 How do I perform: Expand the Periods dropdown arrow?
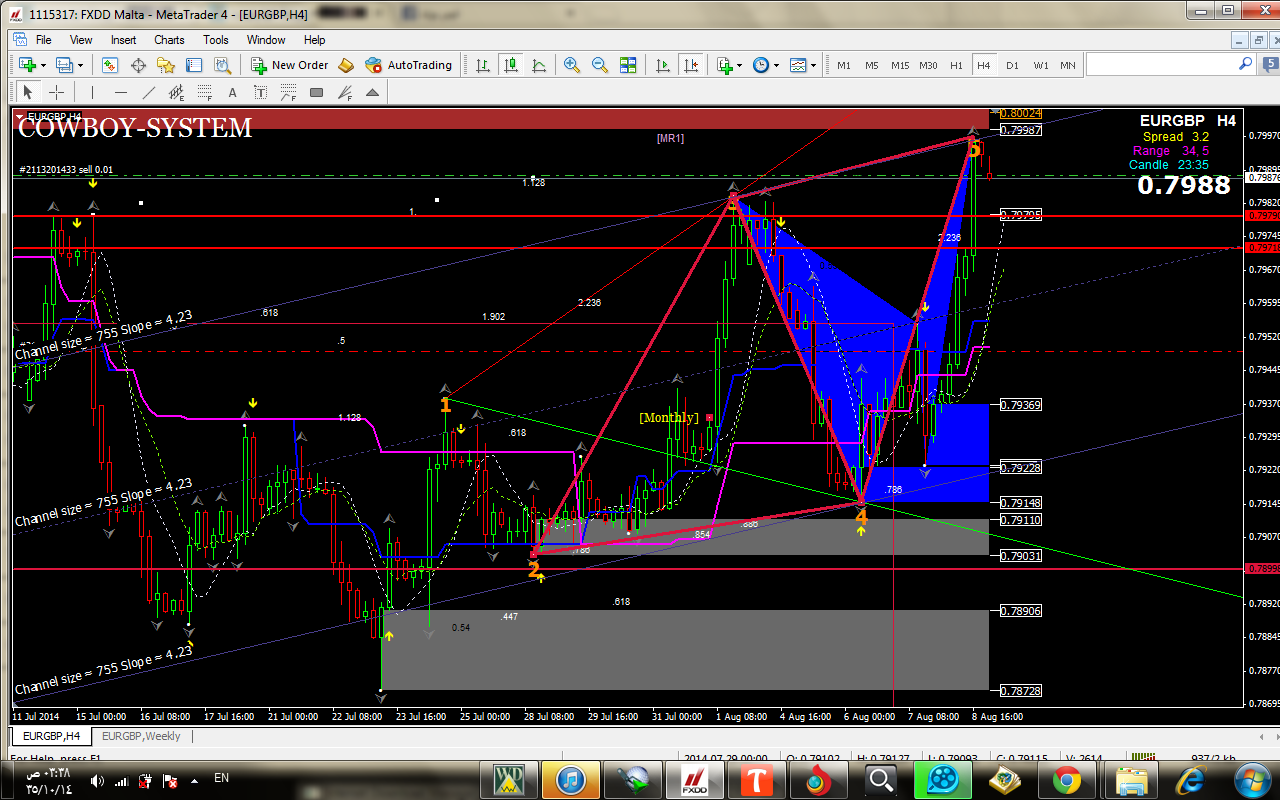click(x=777, y=65)
